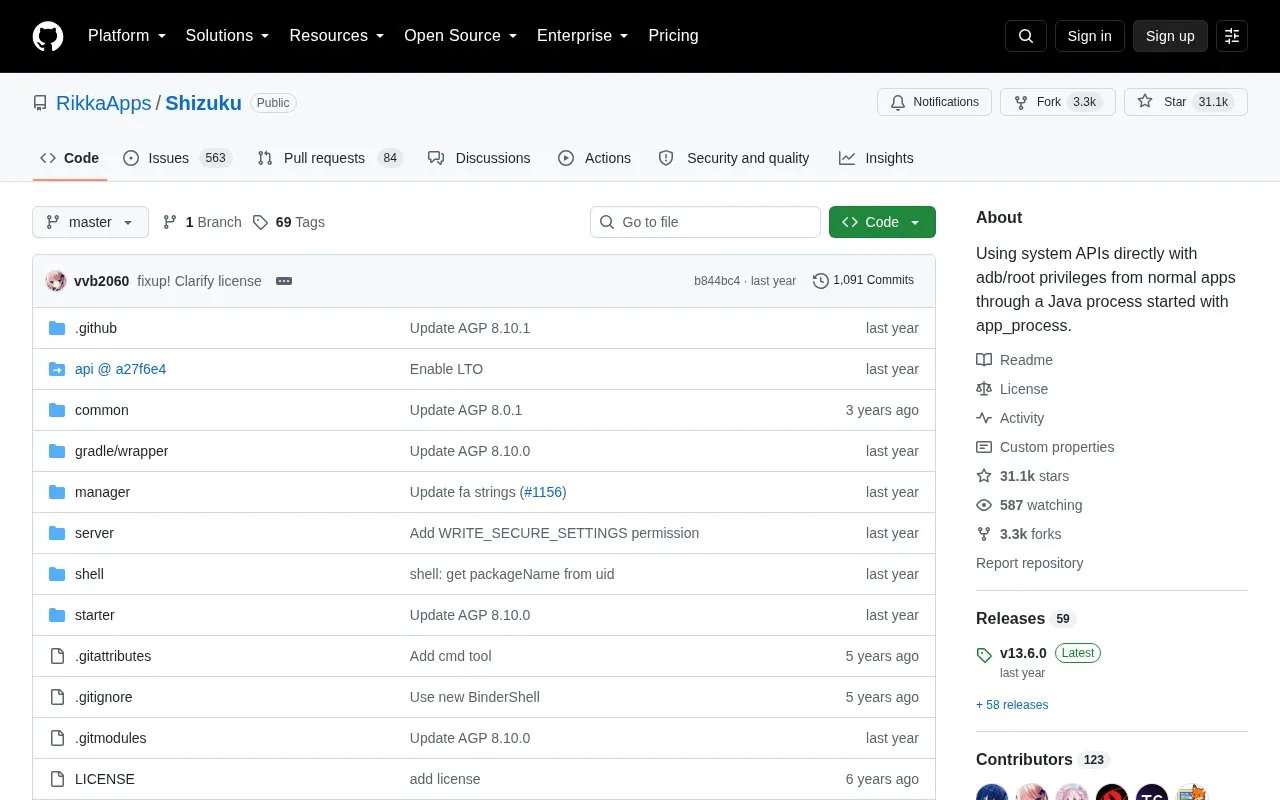Focus the Go to file search field

[705, 222]
